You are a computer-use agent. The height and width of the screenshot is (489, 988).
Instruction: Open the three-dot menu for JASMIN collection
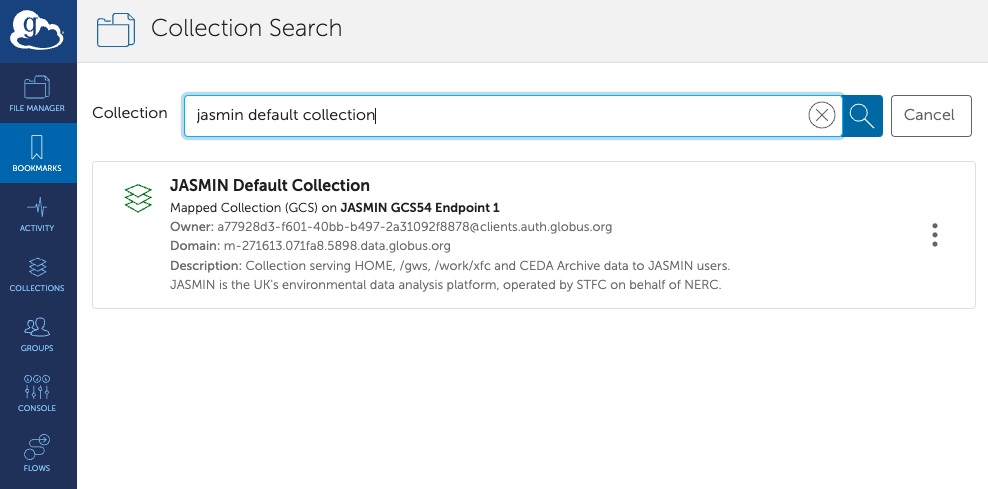pyautogui.click(x=934, y=235)
